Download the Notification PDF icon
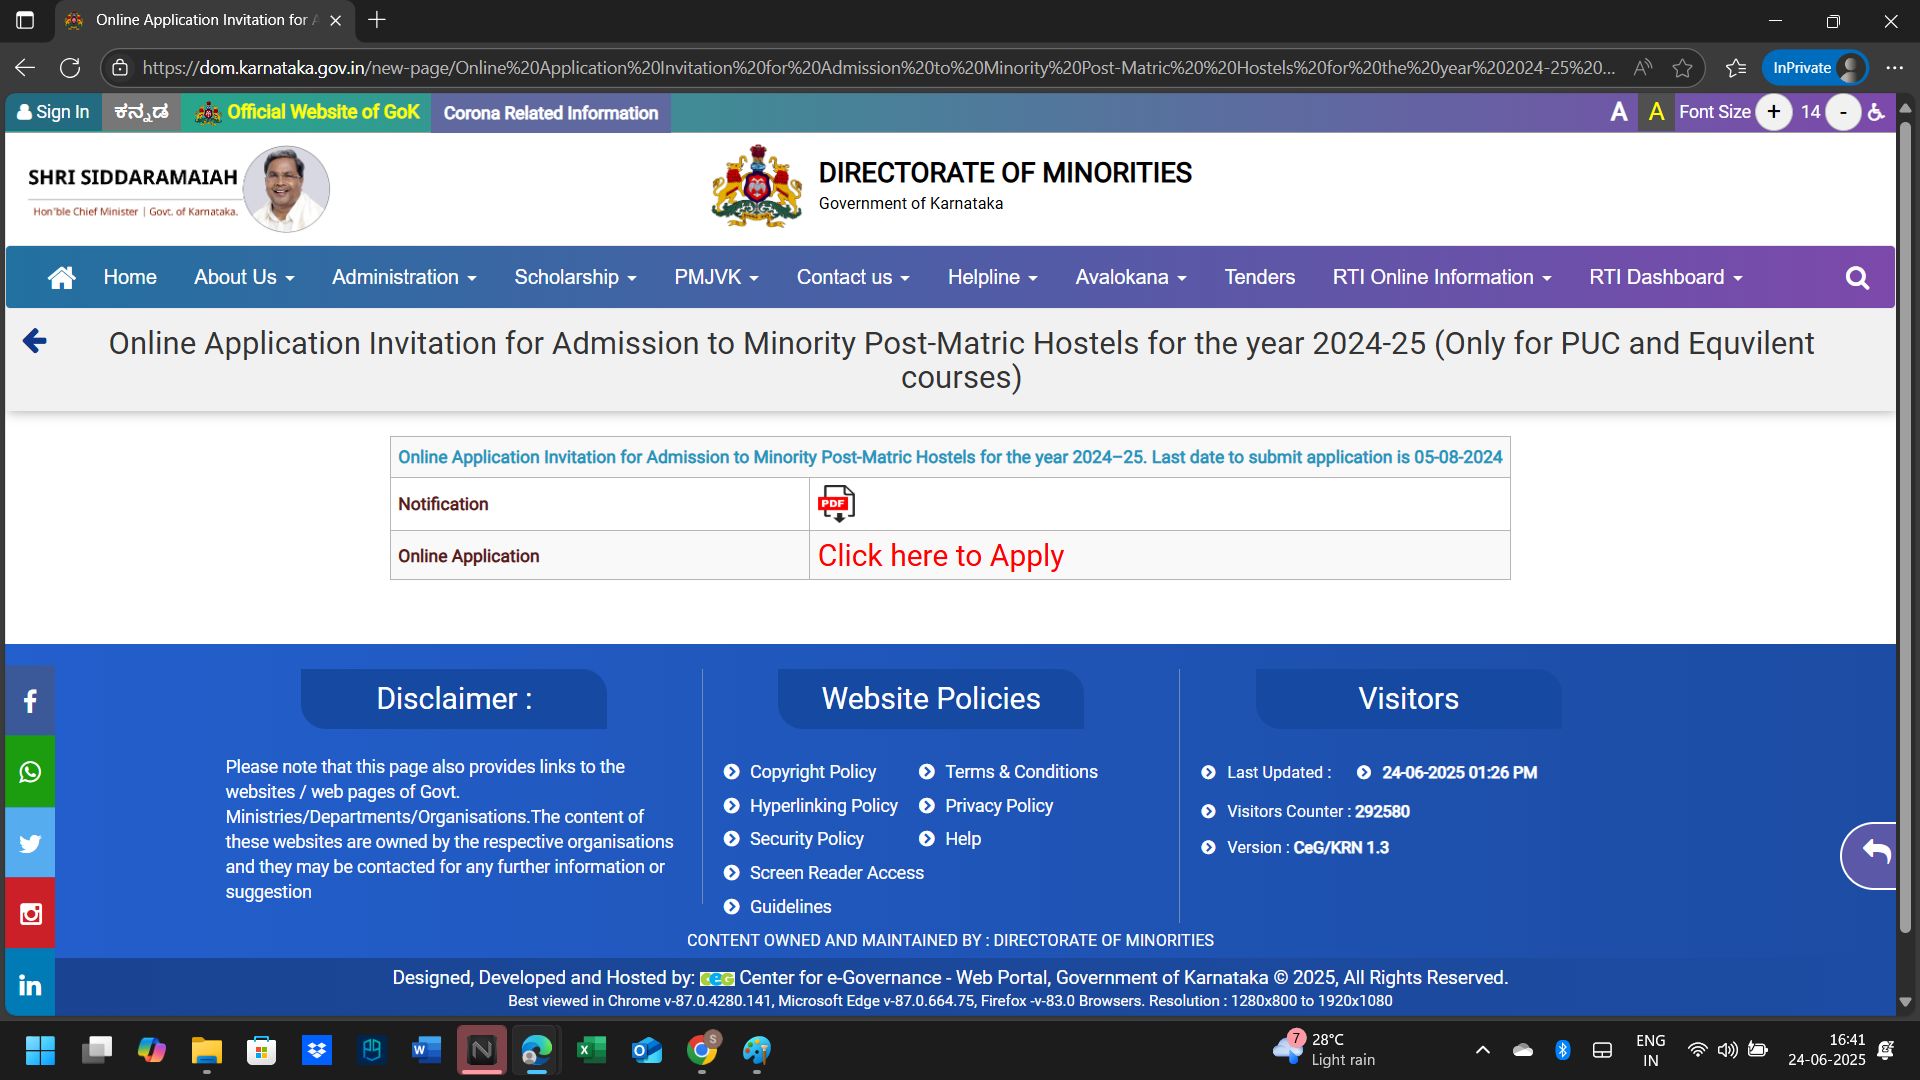The image size is (1920, 1080). (x=836, y=503)
